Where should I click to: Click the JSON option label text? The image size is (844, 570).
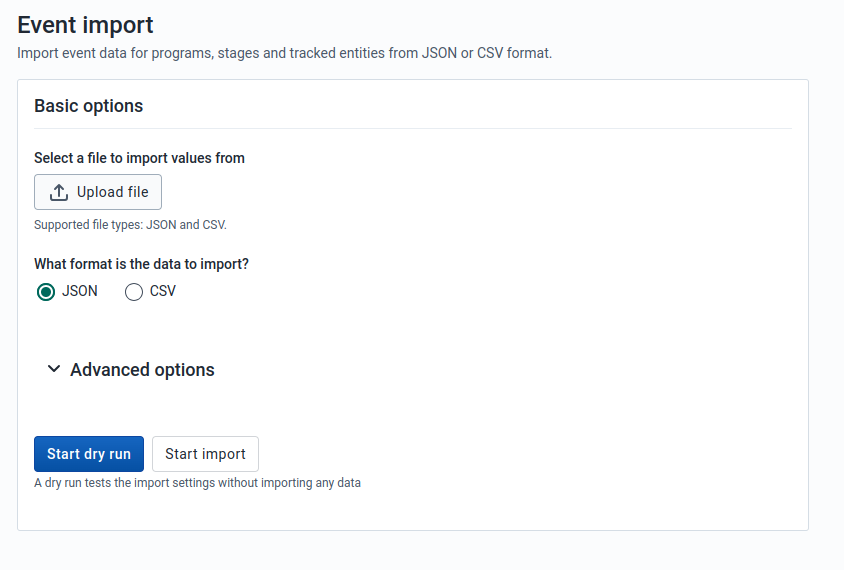pyautogui.click(x=80, y=292)
